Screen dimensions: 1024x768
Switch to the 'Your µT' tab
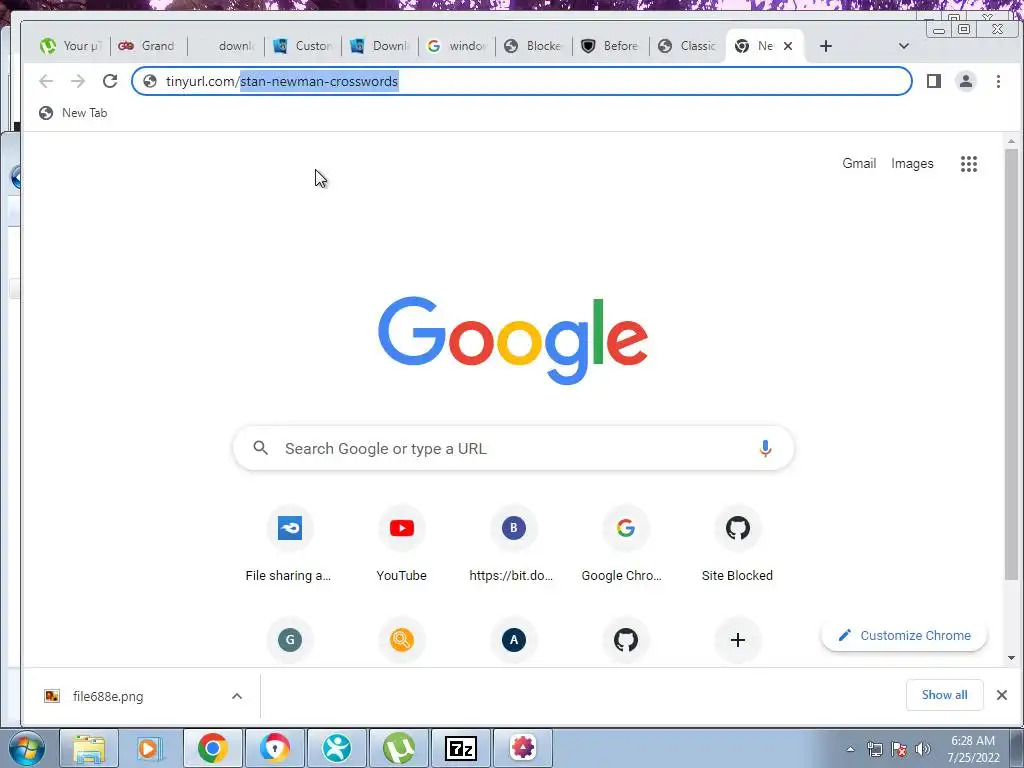[x=72, y=46]
